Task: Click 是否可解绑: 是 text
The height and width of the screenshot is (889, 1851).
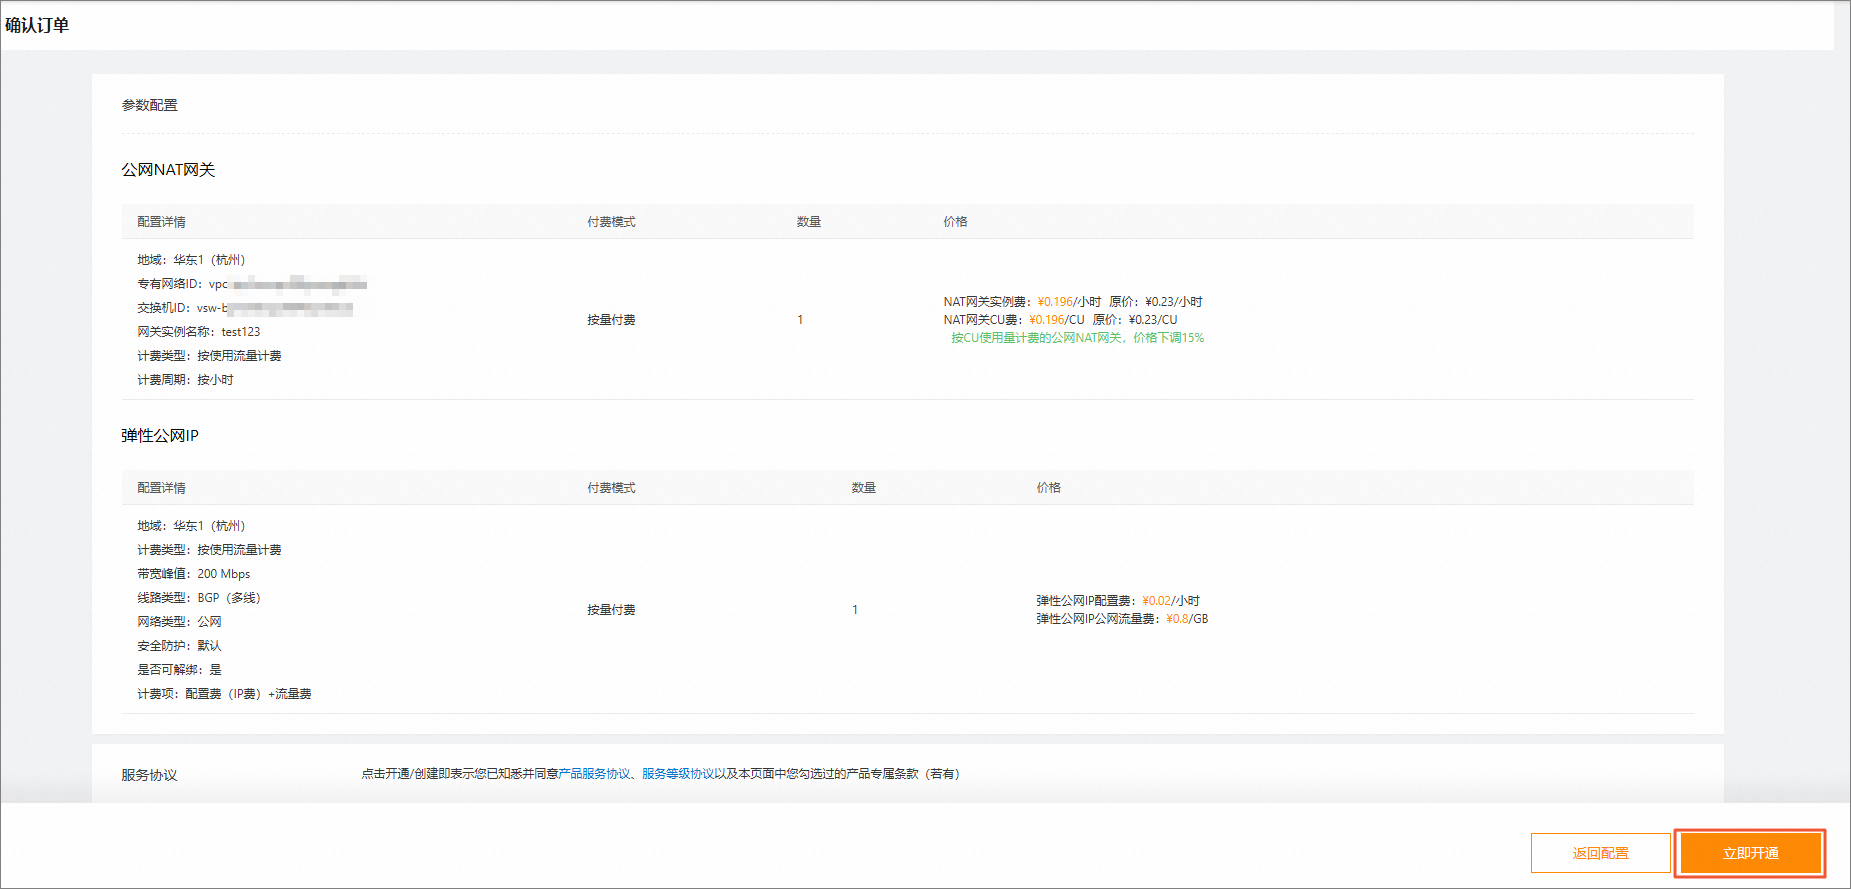Action: 180,670
